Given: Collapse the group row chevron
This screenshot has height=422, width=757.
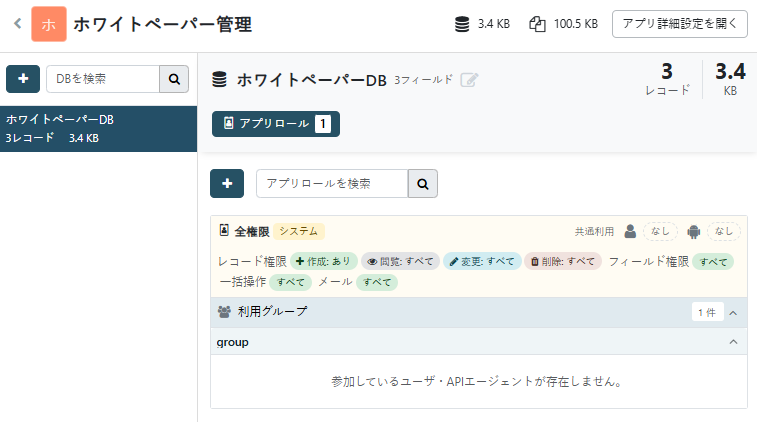Looking at the screenshot, I should click(733, 342).
